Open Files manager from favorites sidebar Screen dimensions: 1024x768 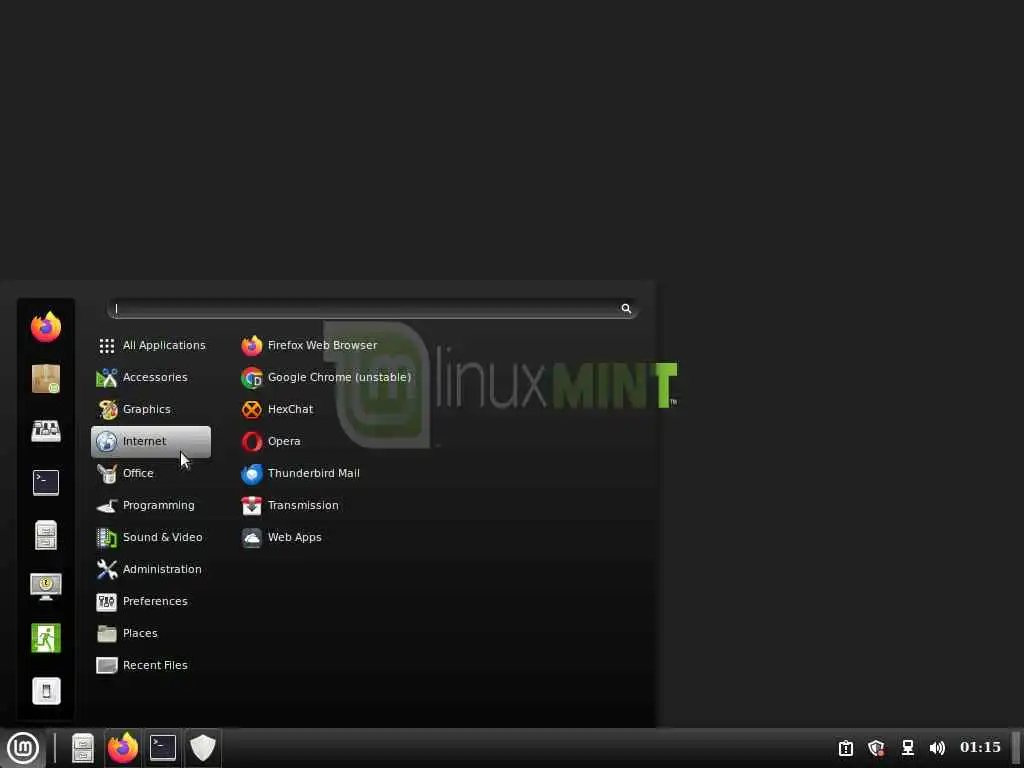[46, 535]
